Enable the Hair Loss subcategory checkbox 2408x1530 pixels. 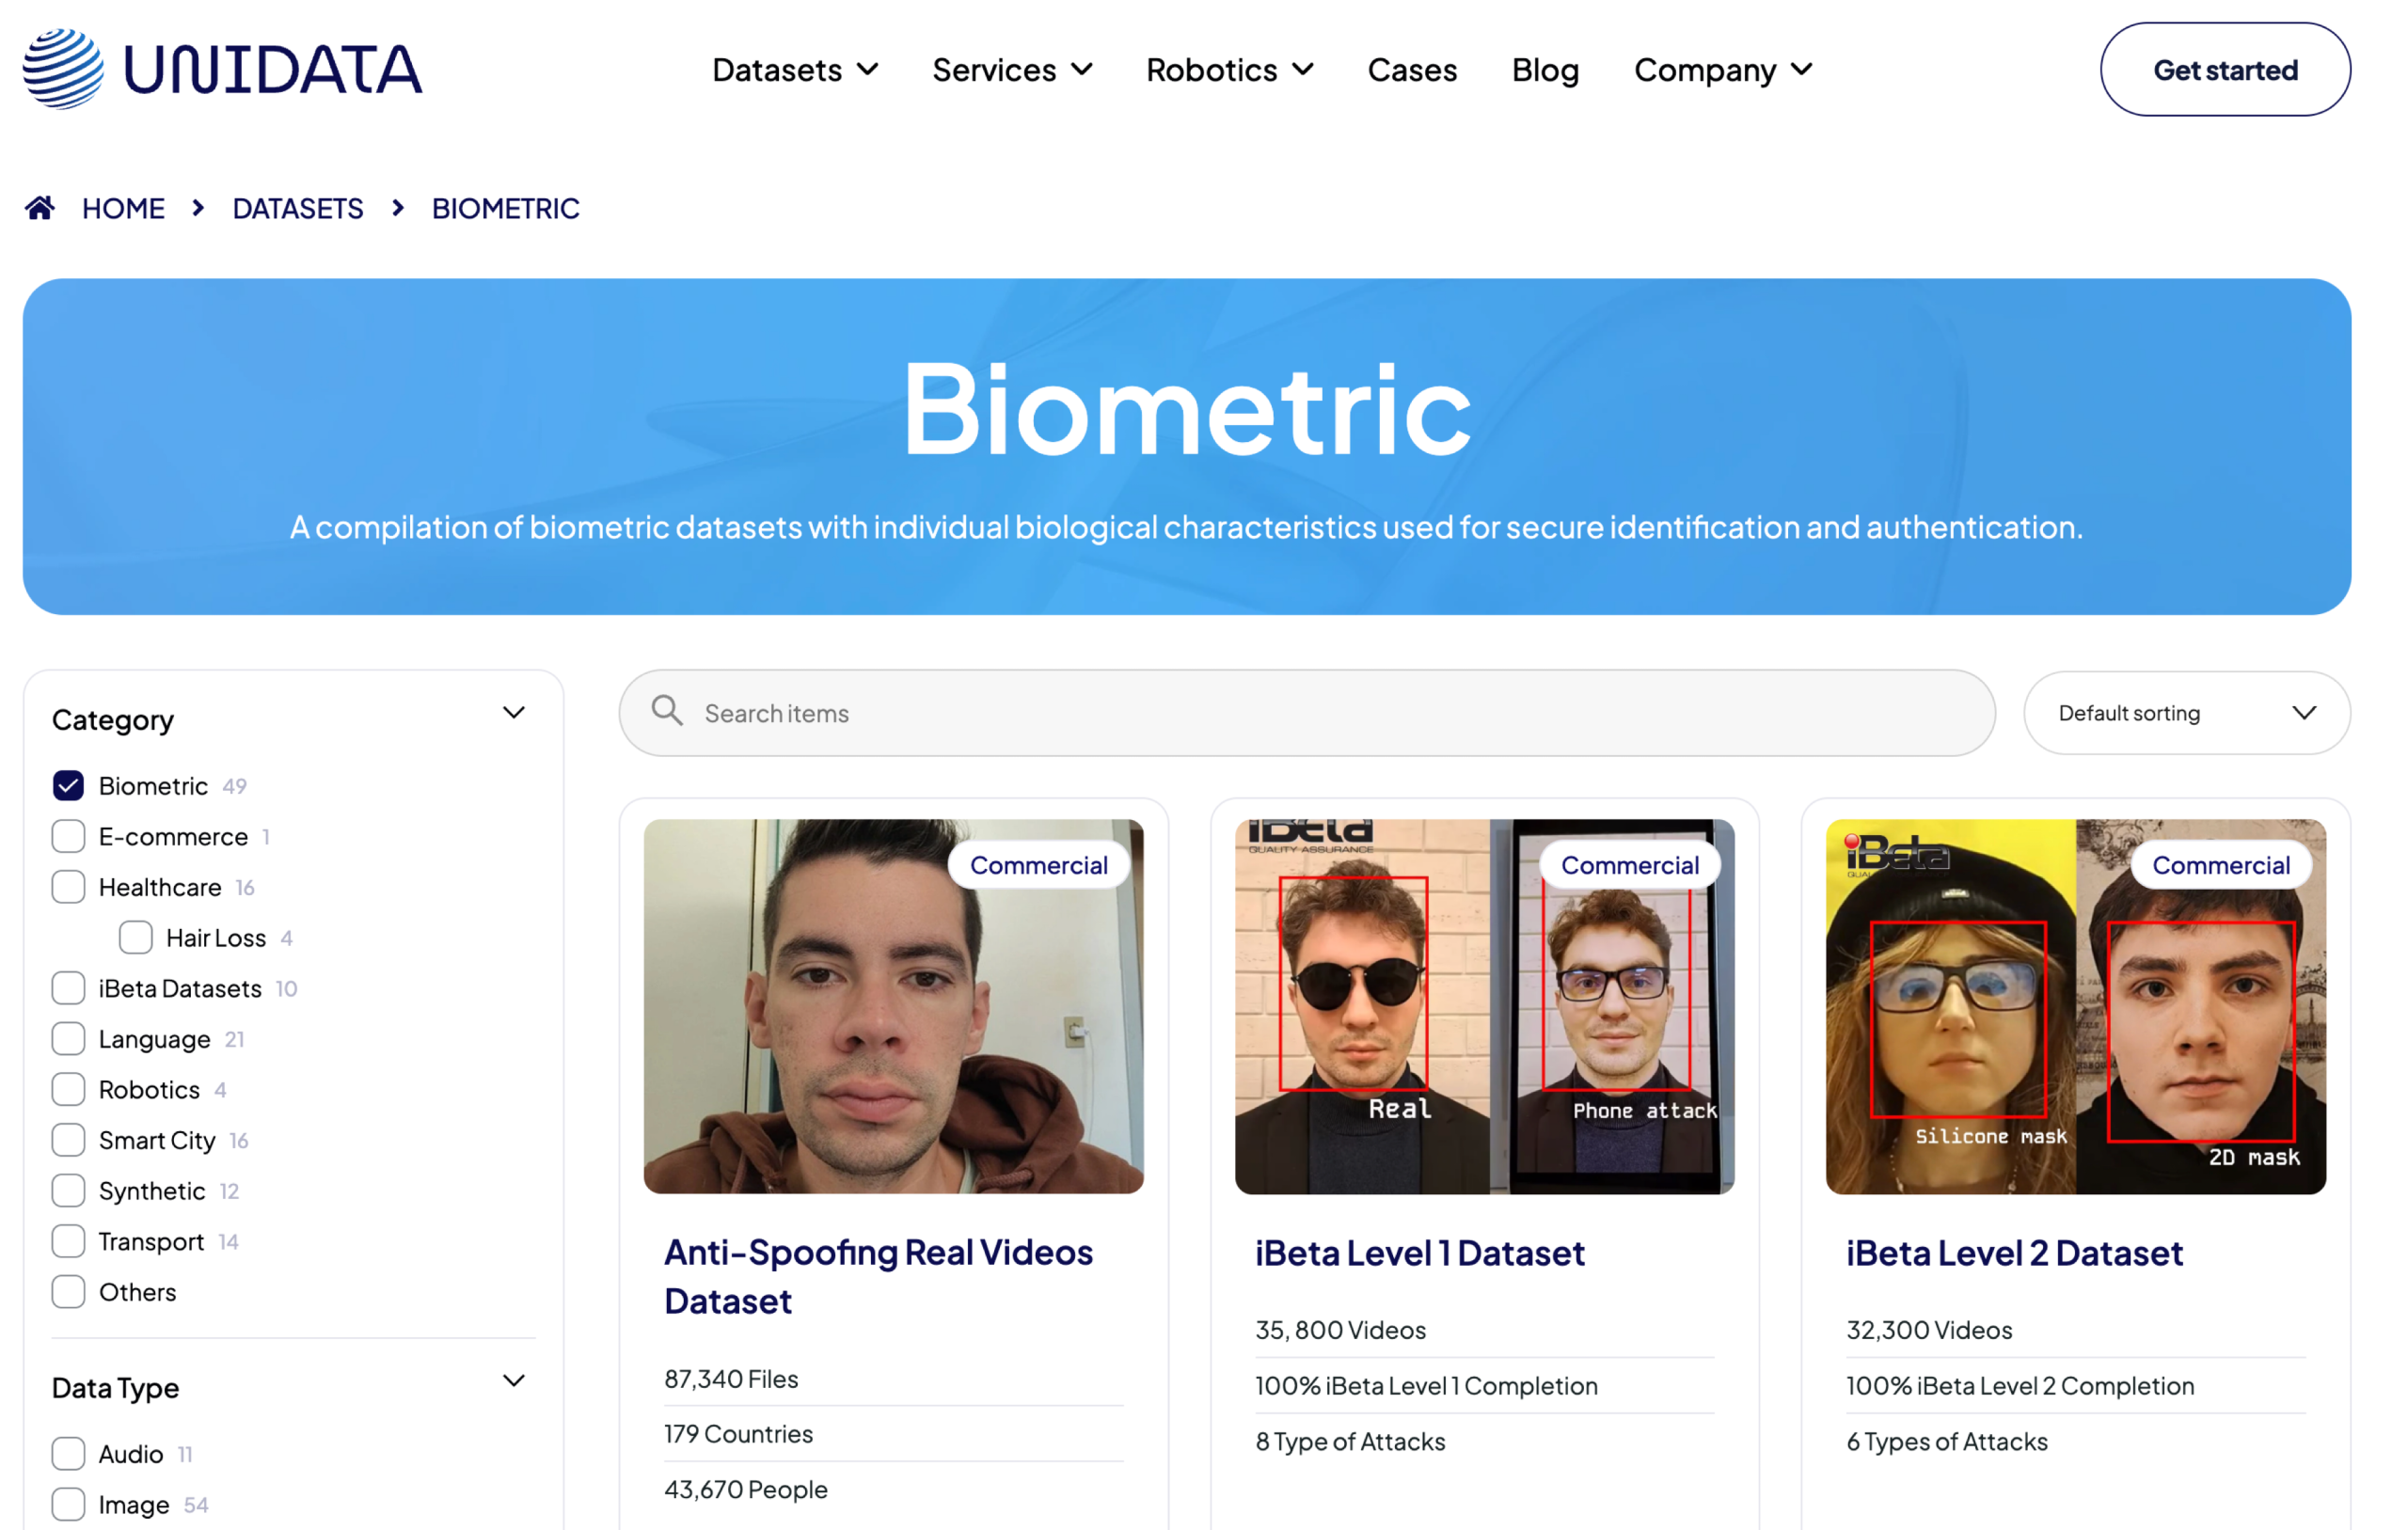[136, 938]
